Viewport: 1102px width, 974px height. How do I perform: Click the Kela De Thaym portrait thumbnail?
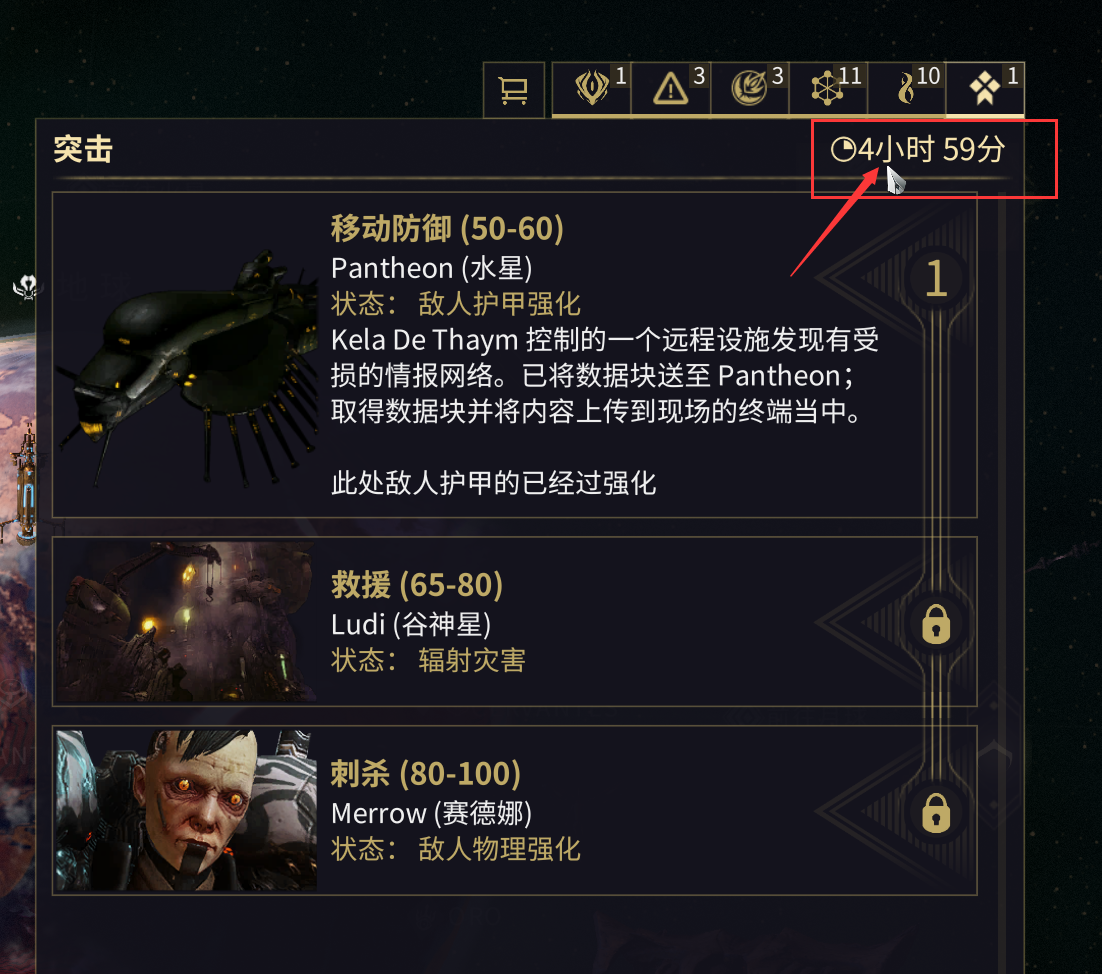tap(186, 810)
